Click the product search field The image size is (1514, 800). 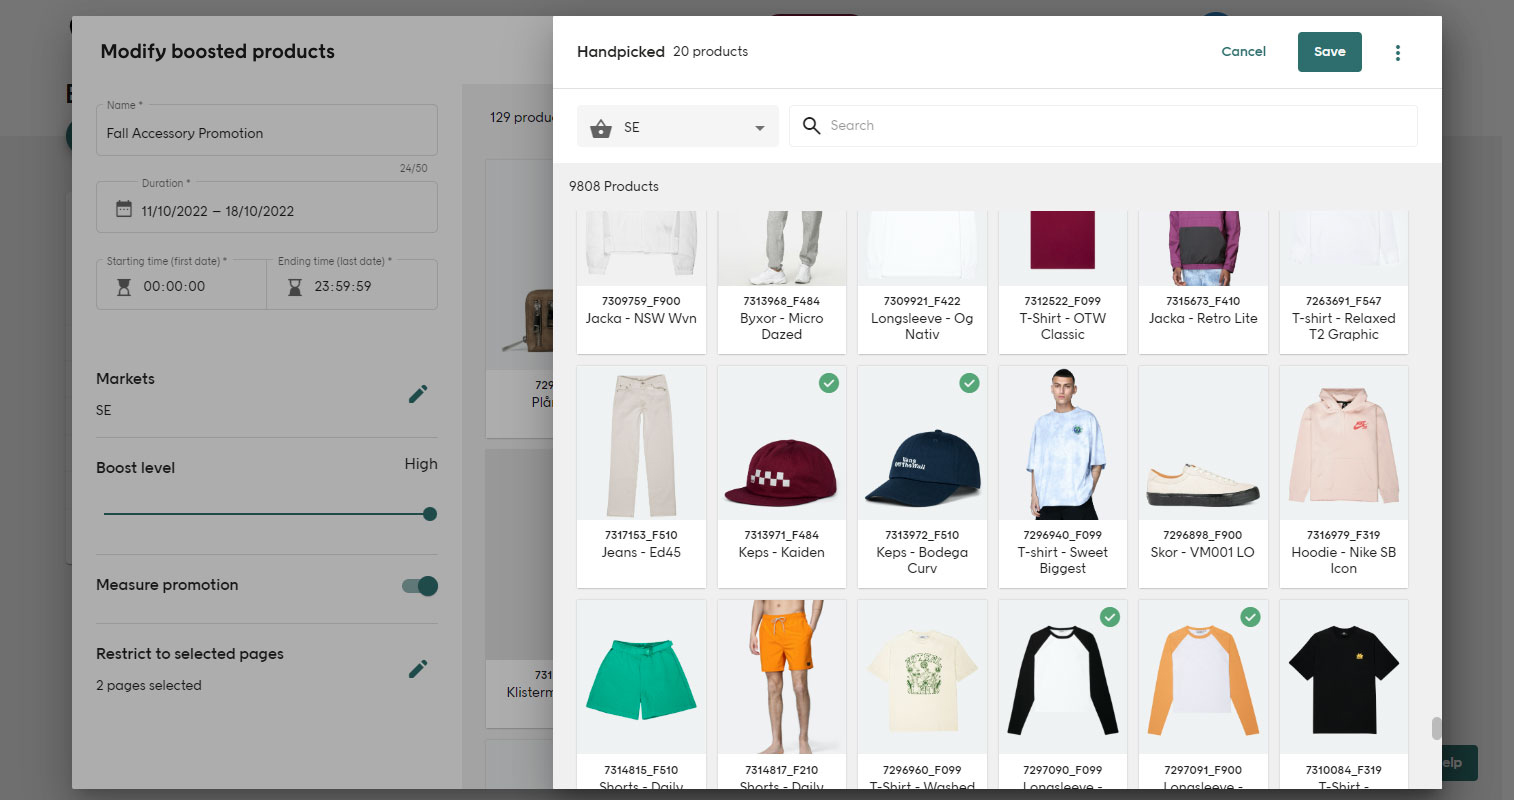tap(1103, 126)
